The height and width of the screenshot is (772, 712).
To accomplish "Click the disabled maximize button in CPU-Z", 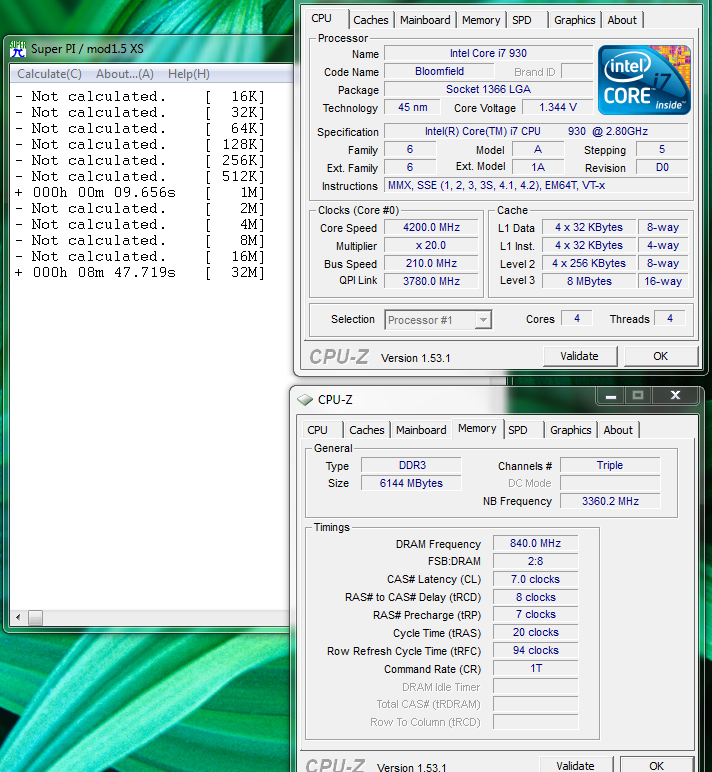I will click(x=638, y=395).
